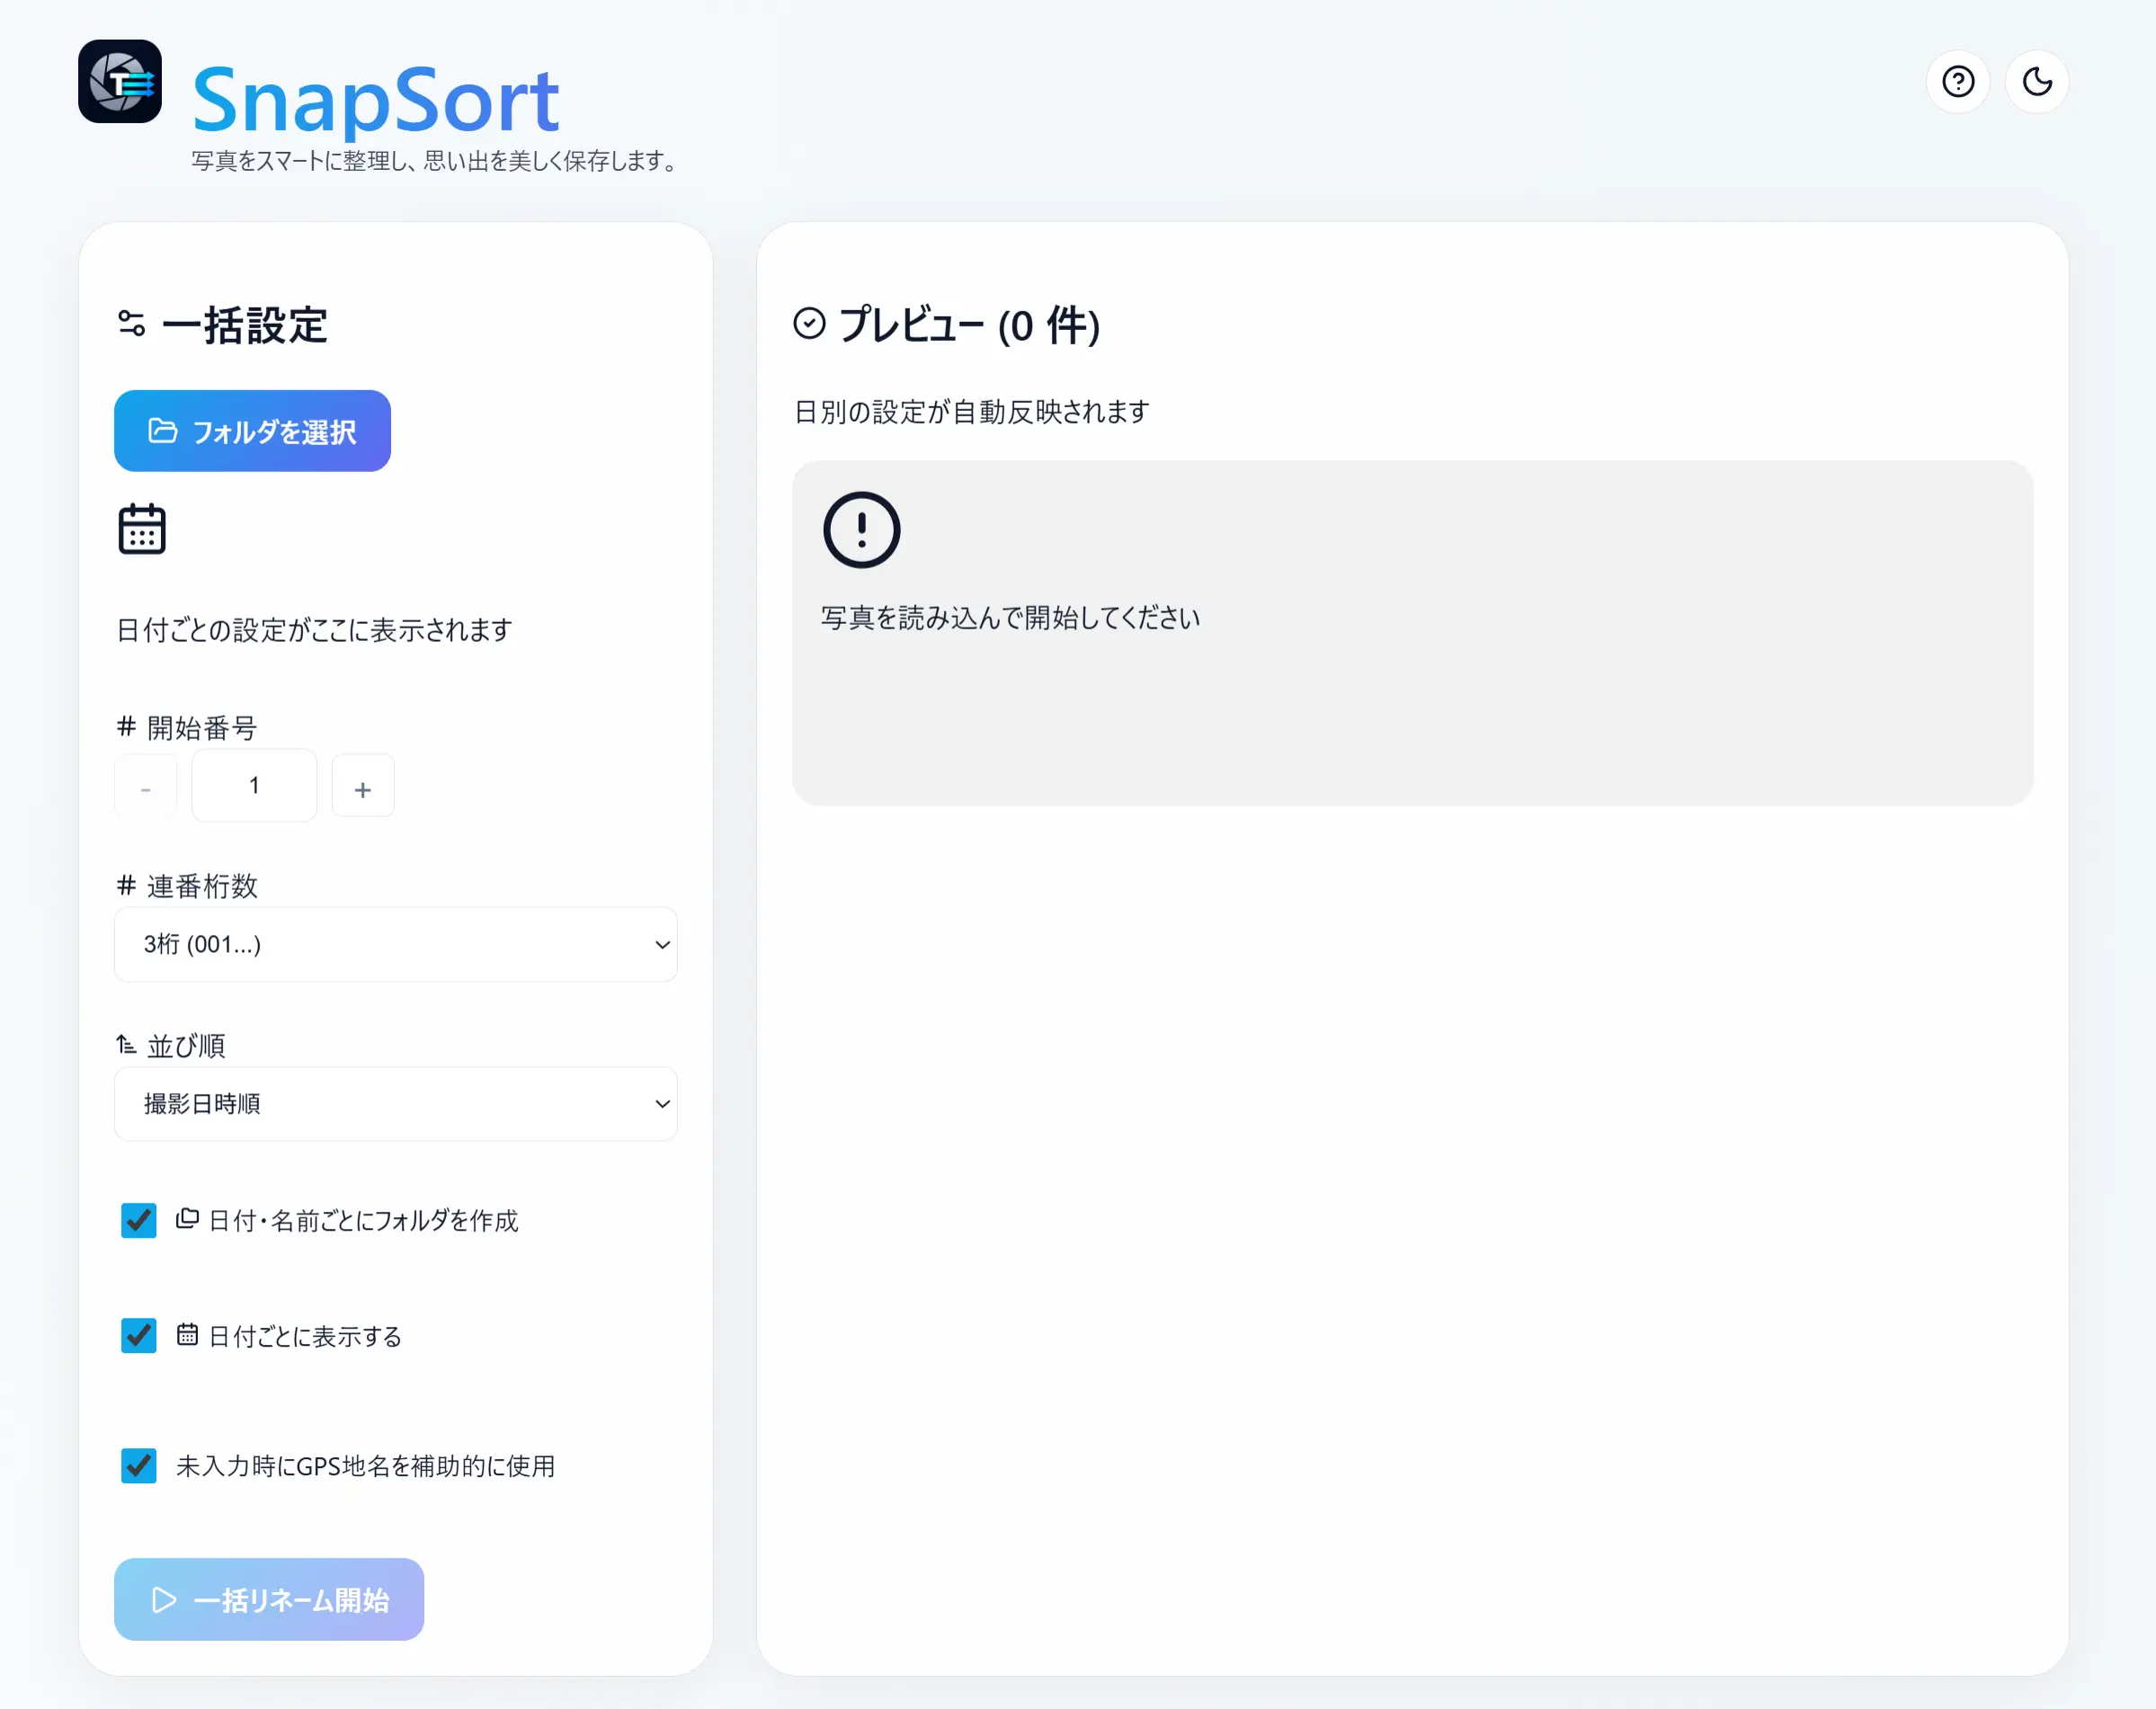
Task: Click the hash icon next to 連番桁数
Action: click(x=126, y=885)
